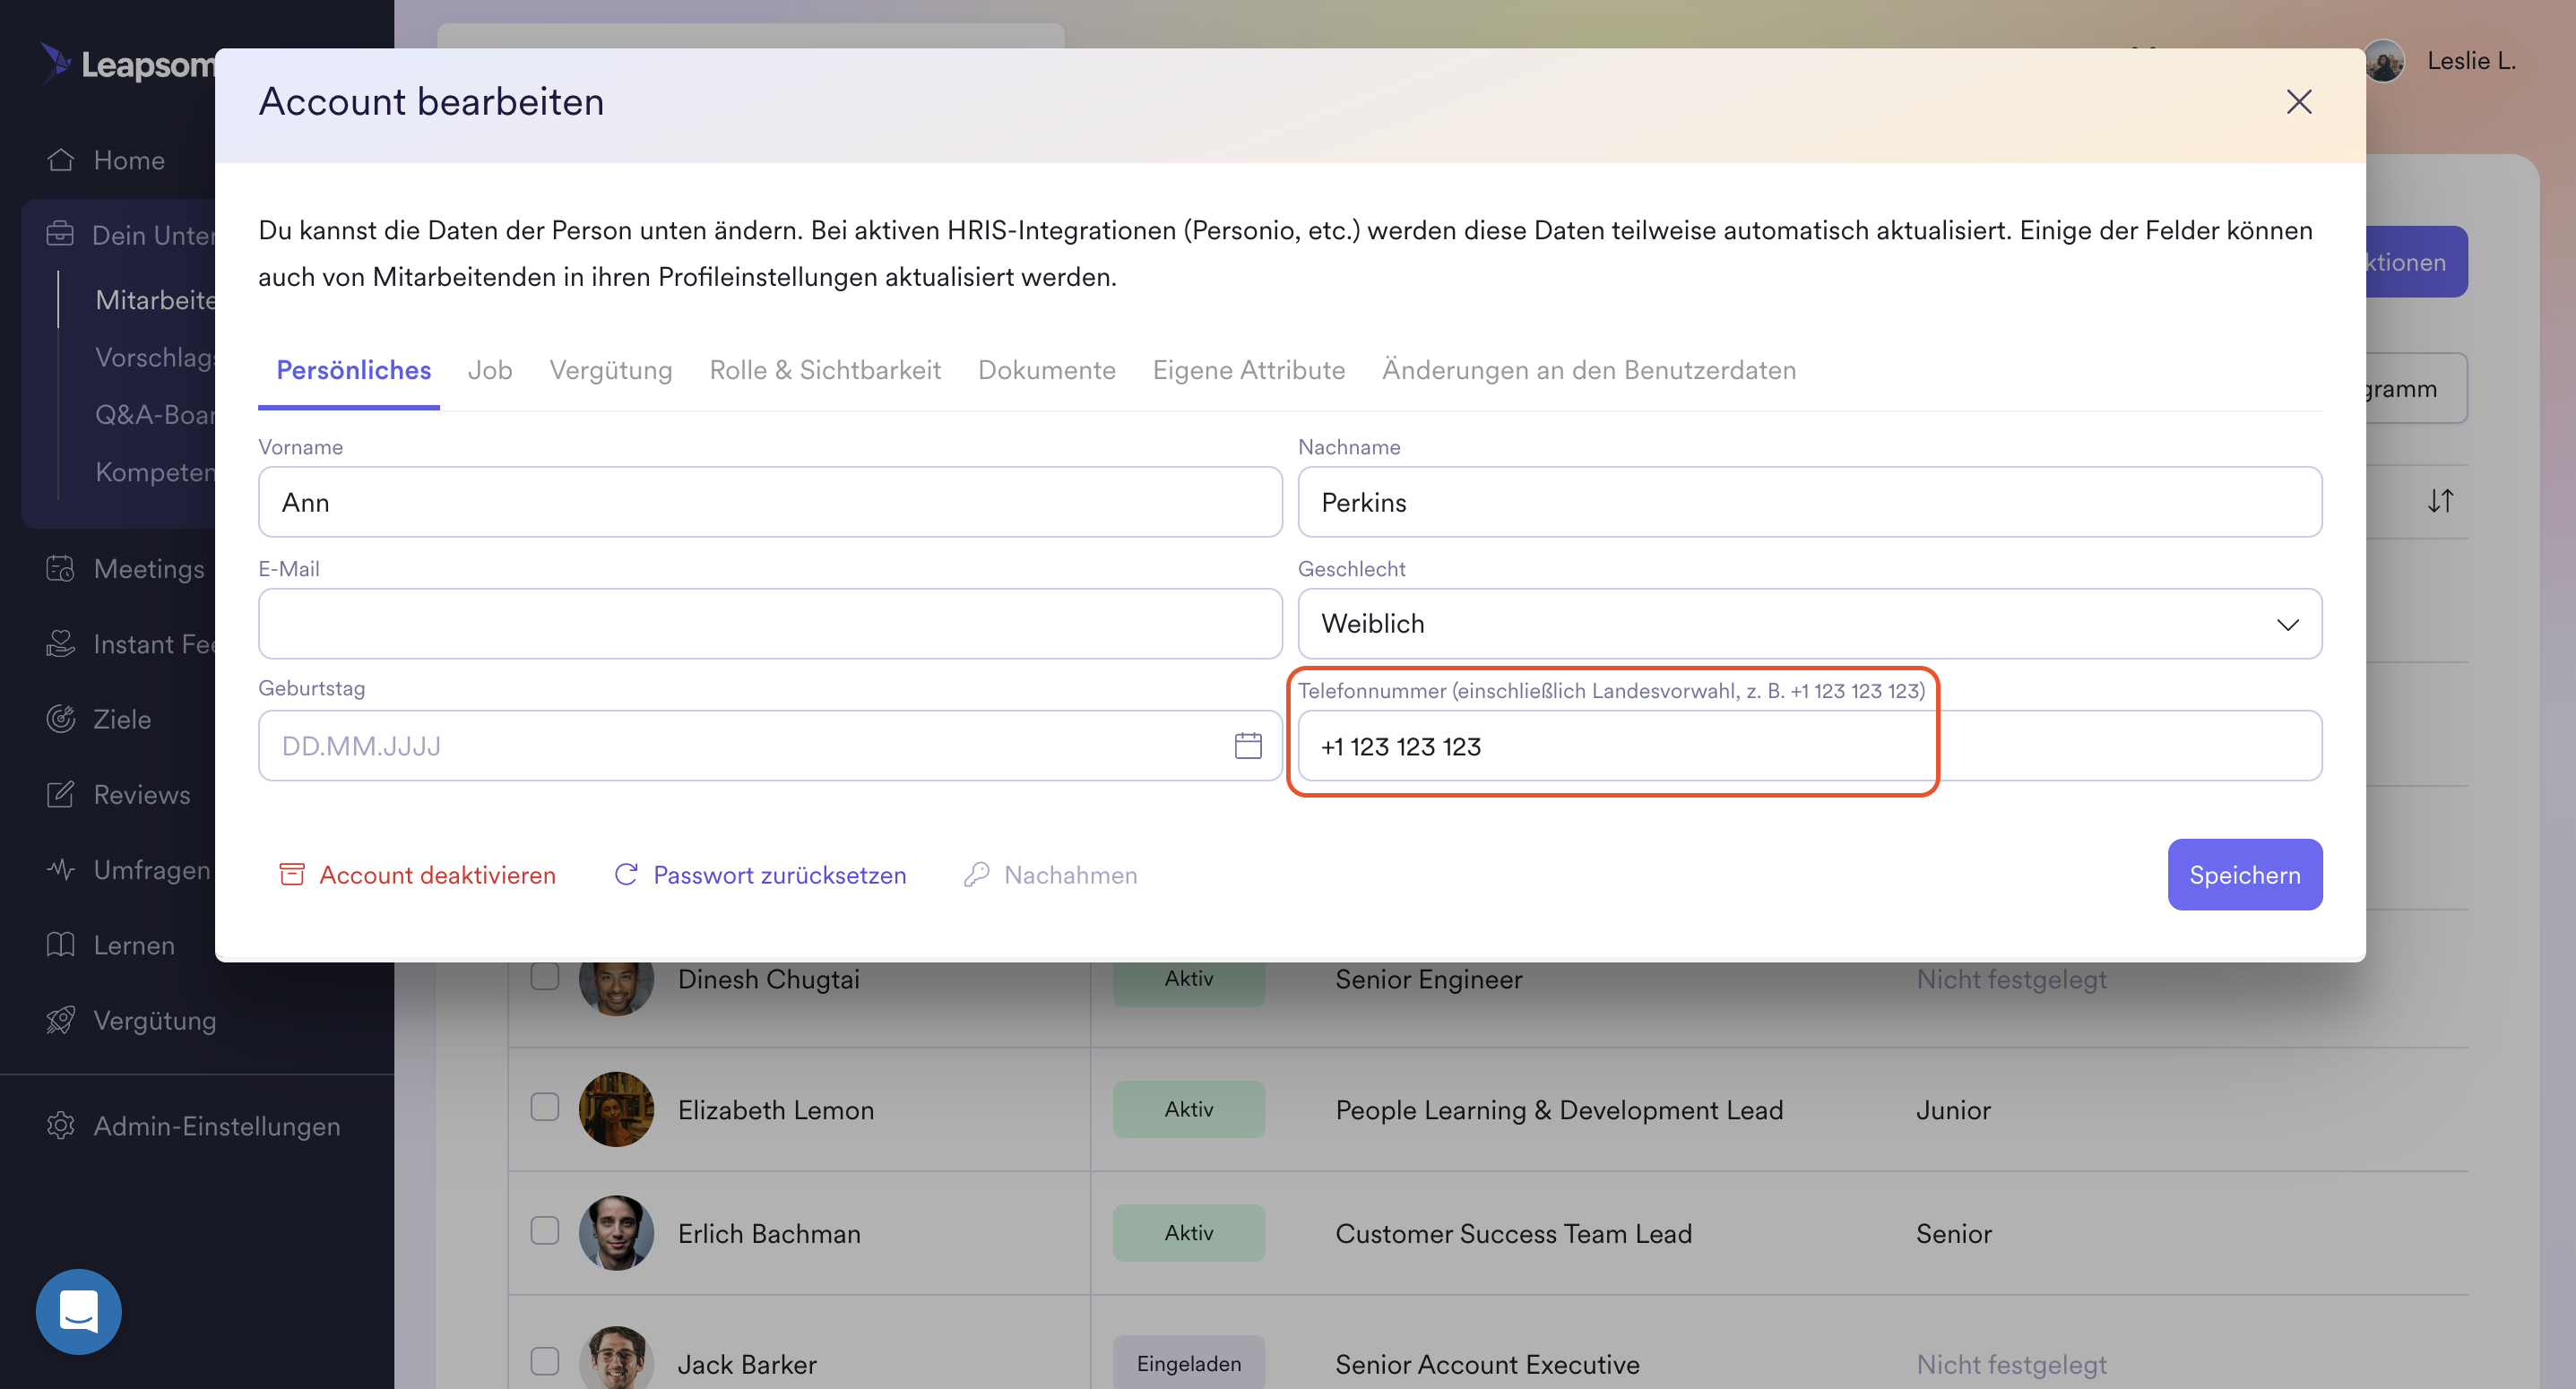2576x1389 pixels.
Task: Click Customer Success Team Lead cell
Action: click(1513, 1233)
